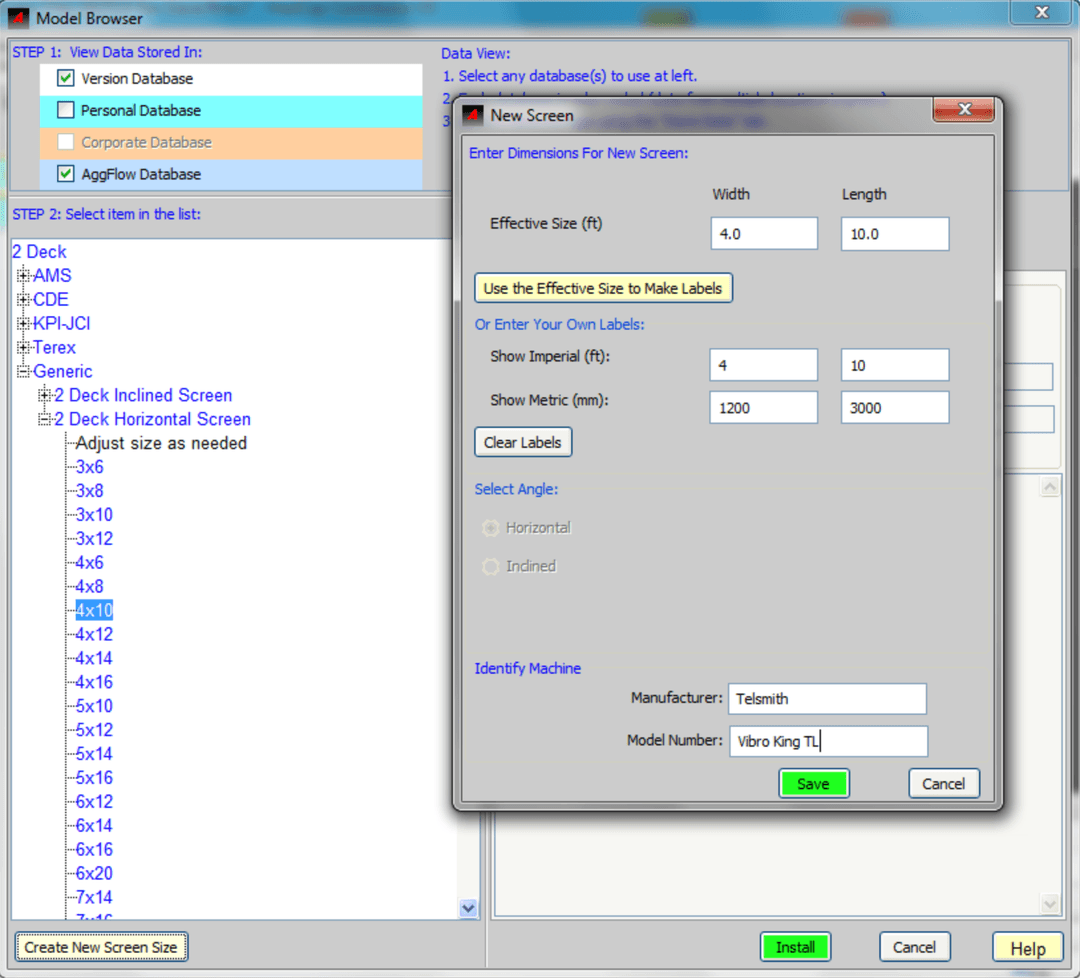The width and height of the screenshot is (1080, 978).
Task: Click the Model Browser title bar icon
Action: 18,18
